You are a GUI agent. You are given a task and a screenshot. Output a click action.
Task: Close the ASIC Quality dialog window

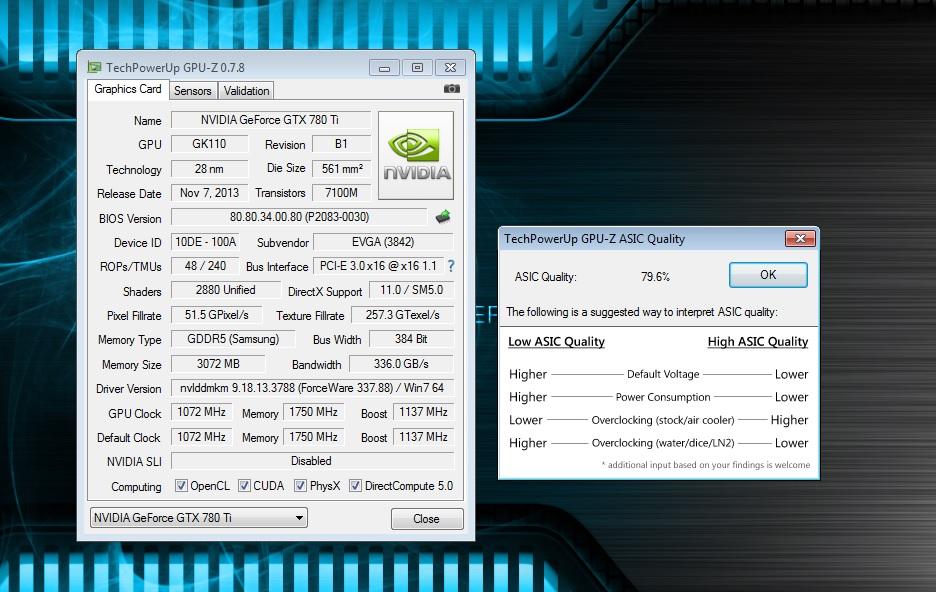[x=800, y=239]
